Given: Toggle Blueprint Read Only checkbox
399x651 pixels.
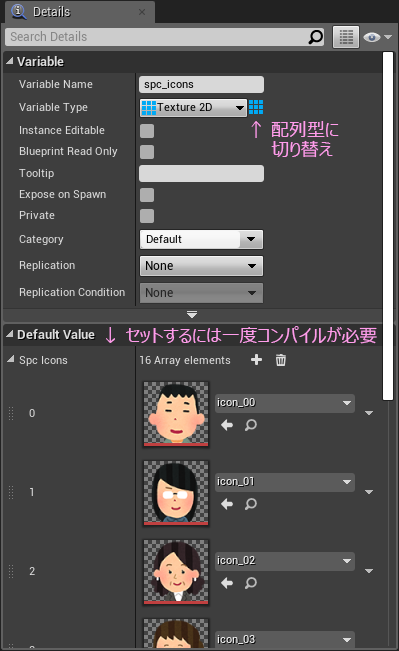Looking at the screenshot, I should (x=147, y=152).
